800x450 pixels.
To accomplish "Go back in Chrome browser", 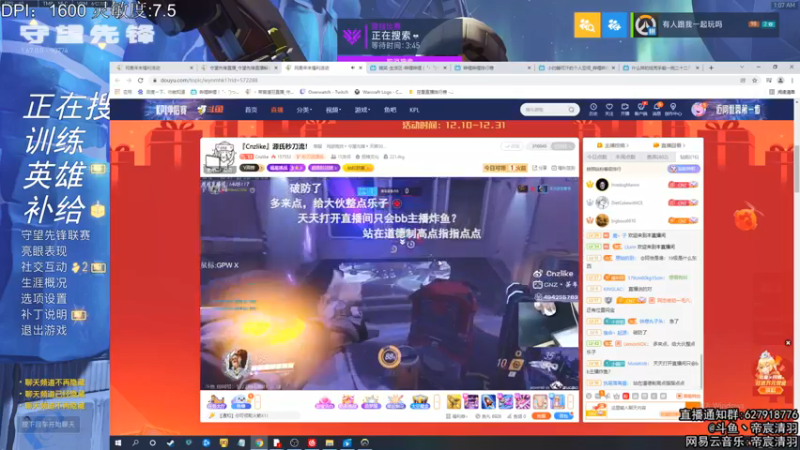I will (118, 80).
